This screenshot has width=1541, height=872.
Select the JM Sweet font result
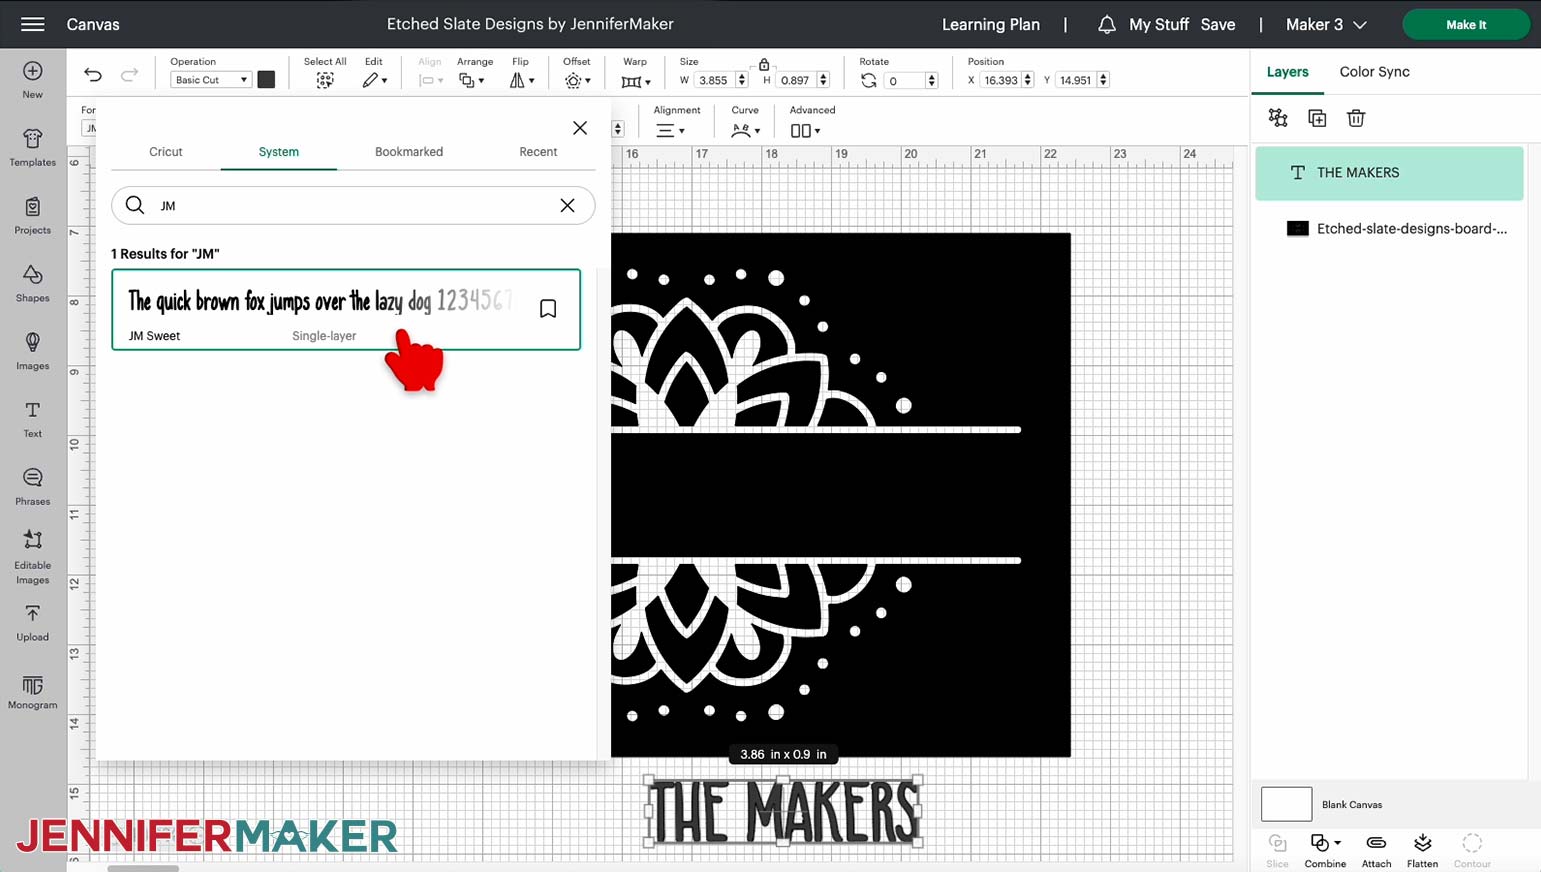tap(346, 309)
